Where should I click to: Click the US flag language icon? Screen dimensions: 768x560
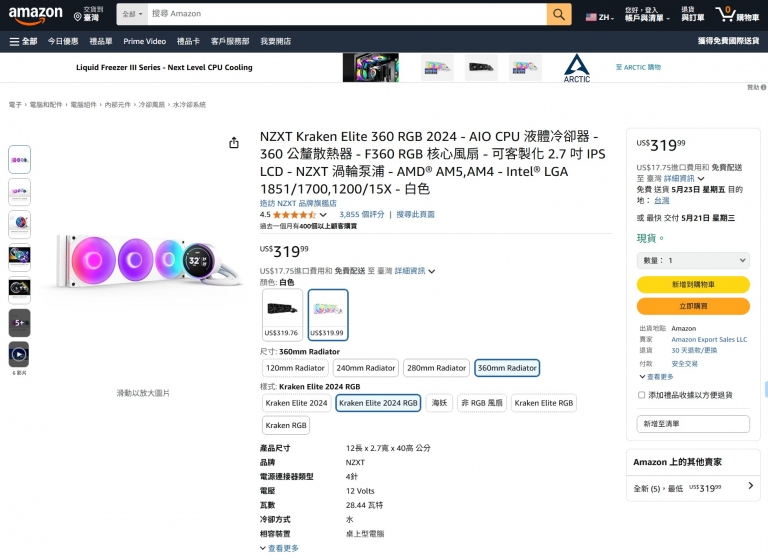click(x=591, y=17)
